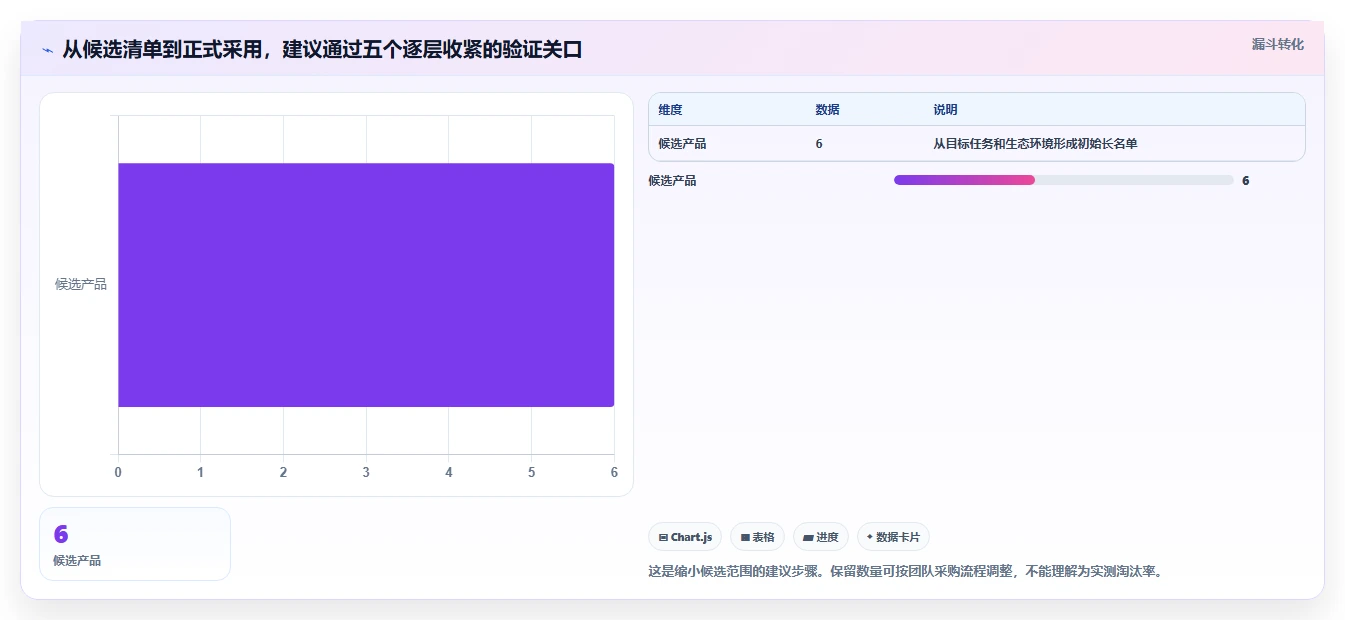Click the 6 候选产品 stat card
The width and height of the screenshot is (1345, 620).
135,544
